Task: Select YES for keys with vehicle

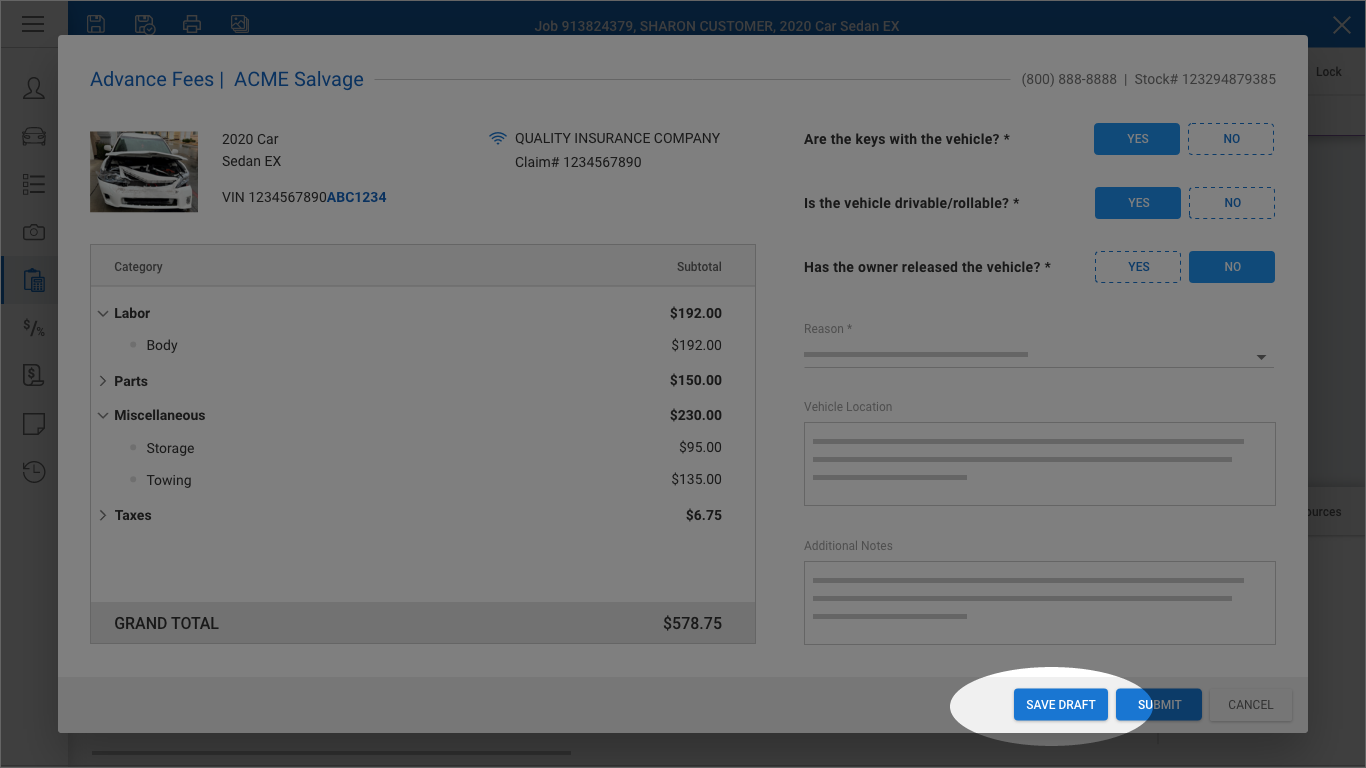Action: click(x=1137, y=139)
